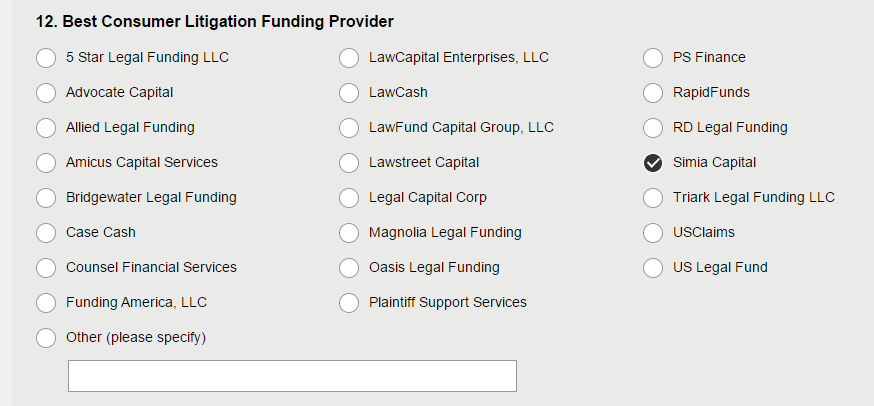
Task: Select the 5 Star Legal Funding LLC option
Action: (x=46, y=58)
